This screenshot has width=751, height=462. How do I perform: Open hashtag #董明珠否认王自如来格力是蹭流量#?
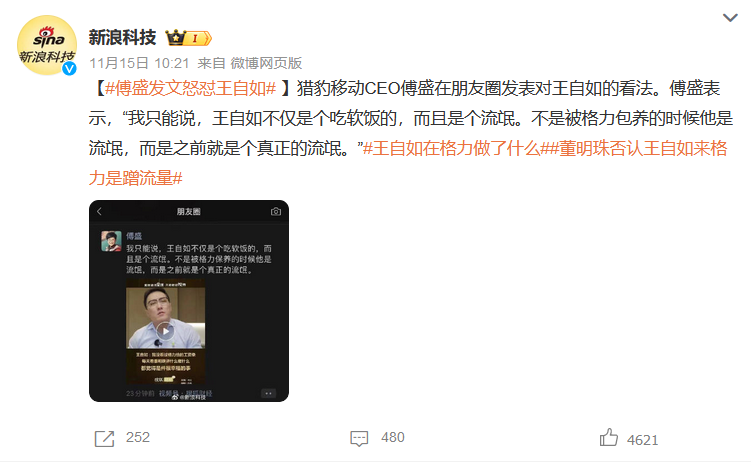[x=408, y=163]
